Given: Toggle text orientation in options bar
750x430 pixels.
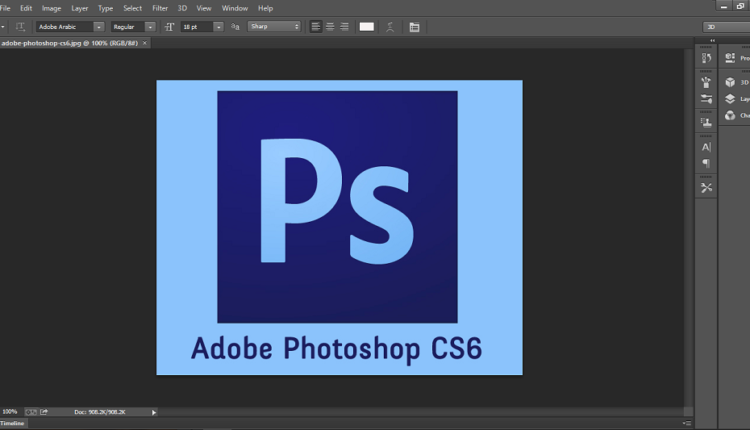Looking at the screenshot, I should click(21, 27).
